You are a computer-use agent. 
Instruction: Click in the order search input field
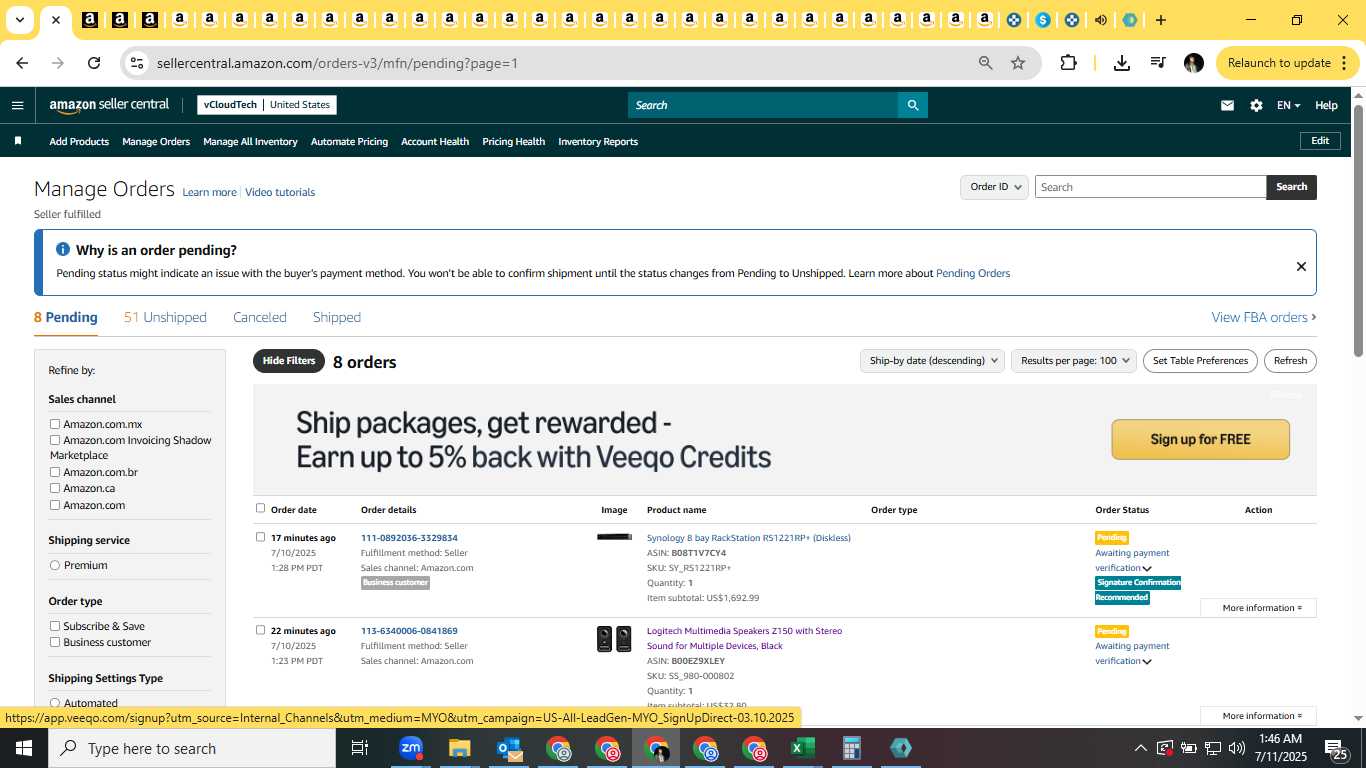click(1150, 187)
